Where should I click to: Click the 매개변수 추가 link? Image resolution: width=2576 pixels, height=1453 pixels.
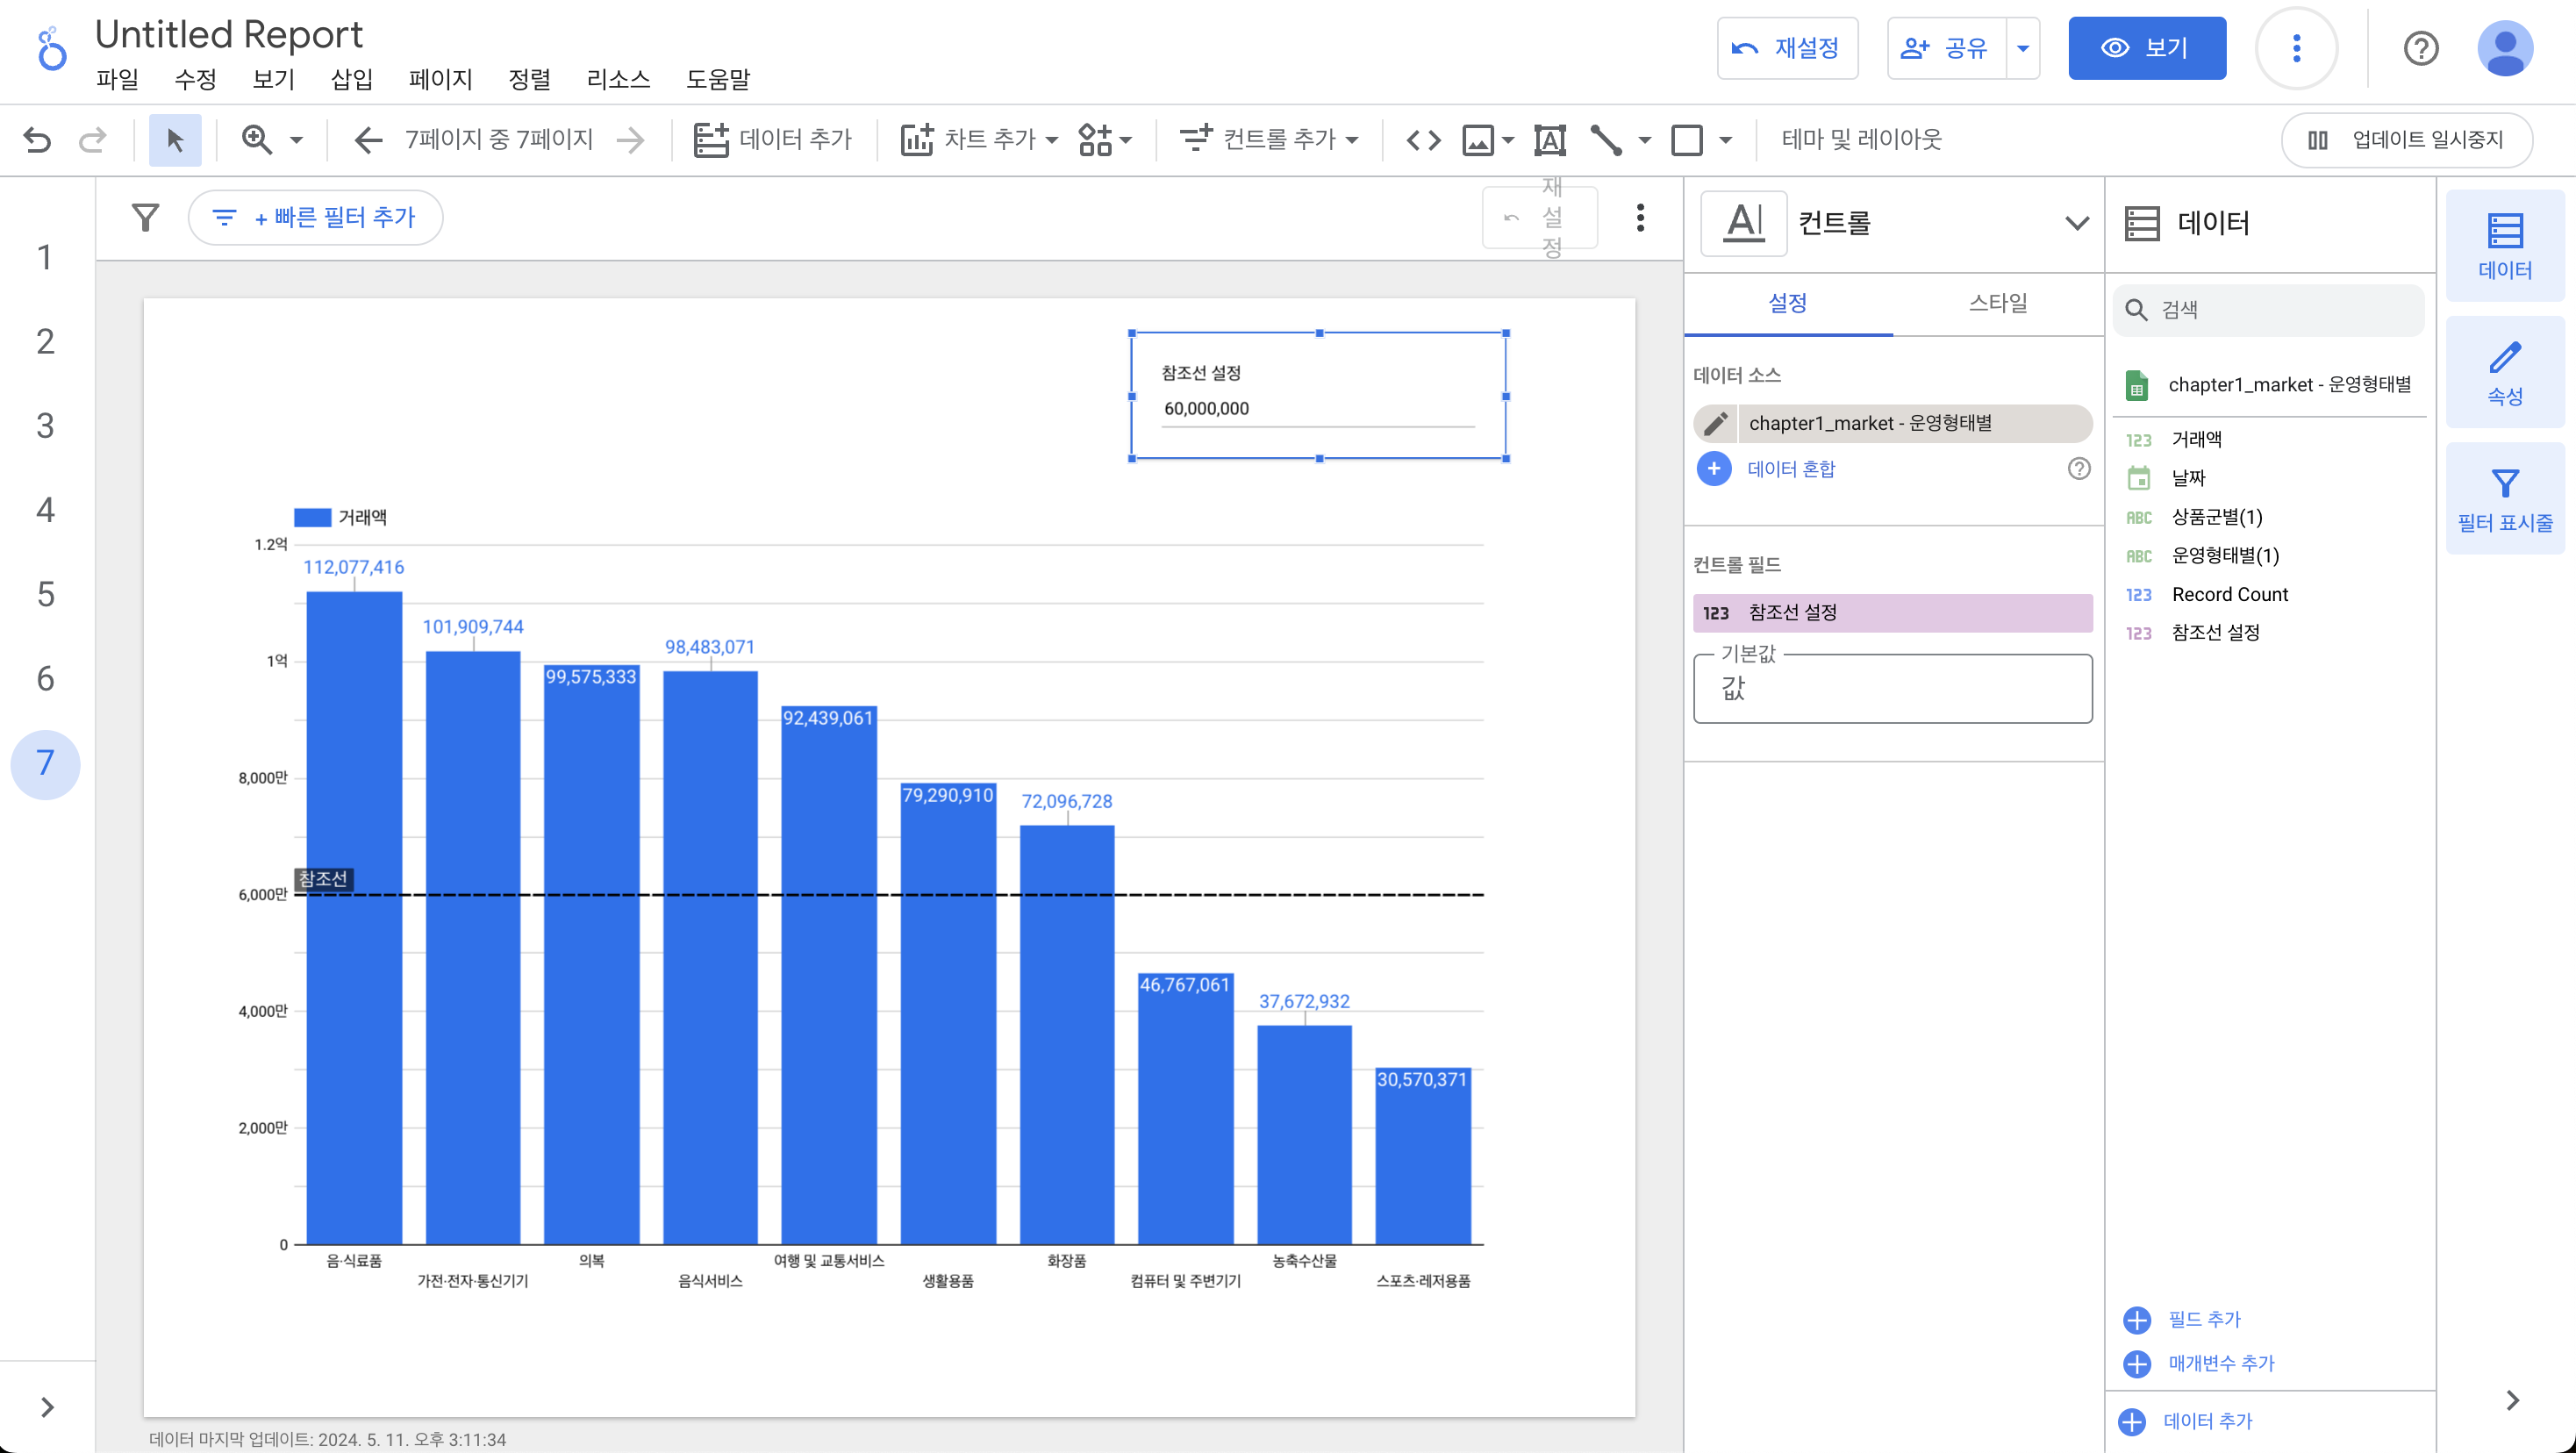[x=2220, y=1363]
